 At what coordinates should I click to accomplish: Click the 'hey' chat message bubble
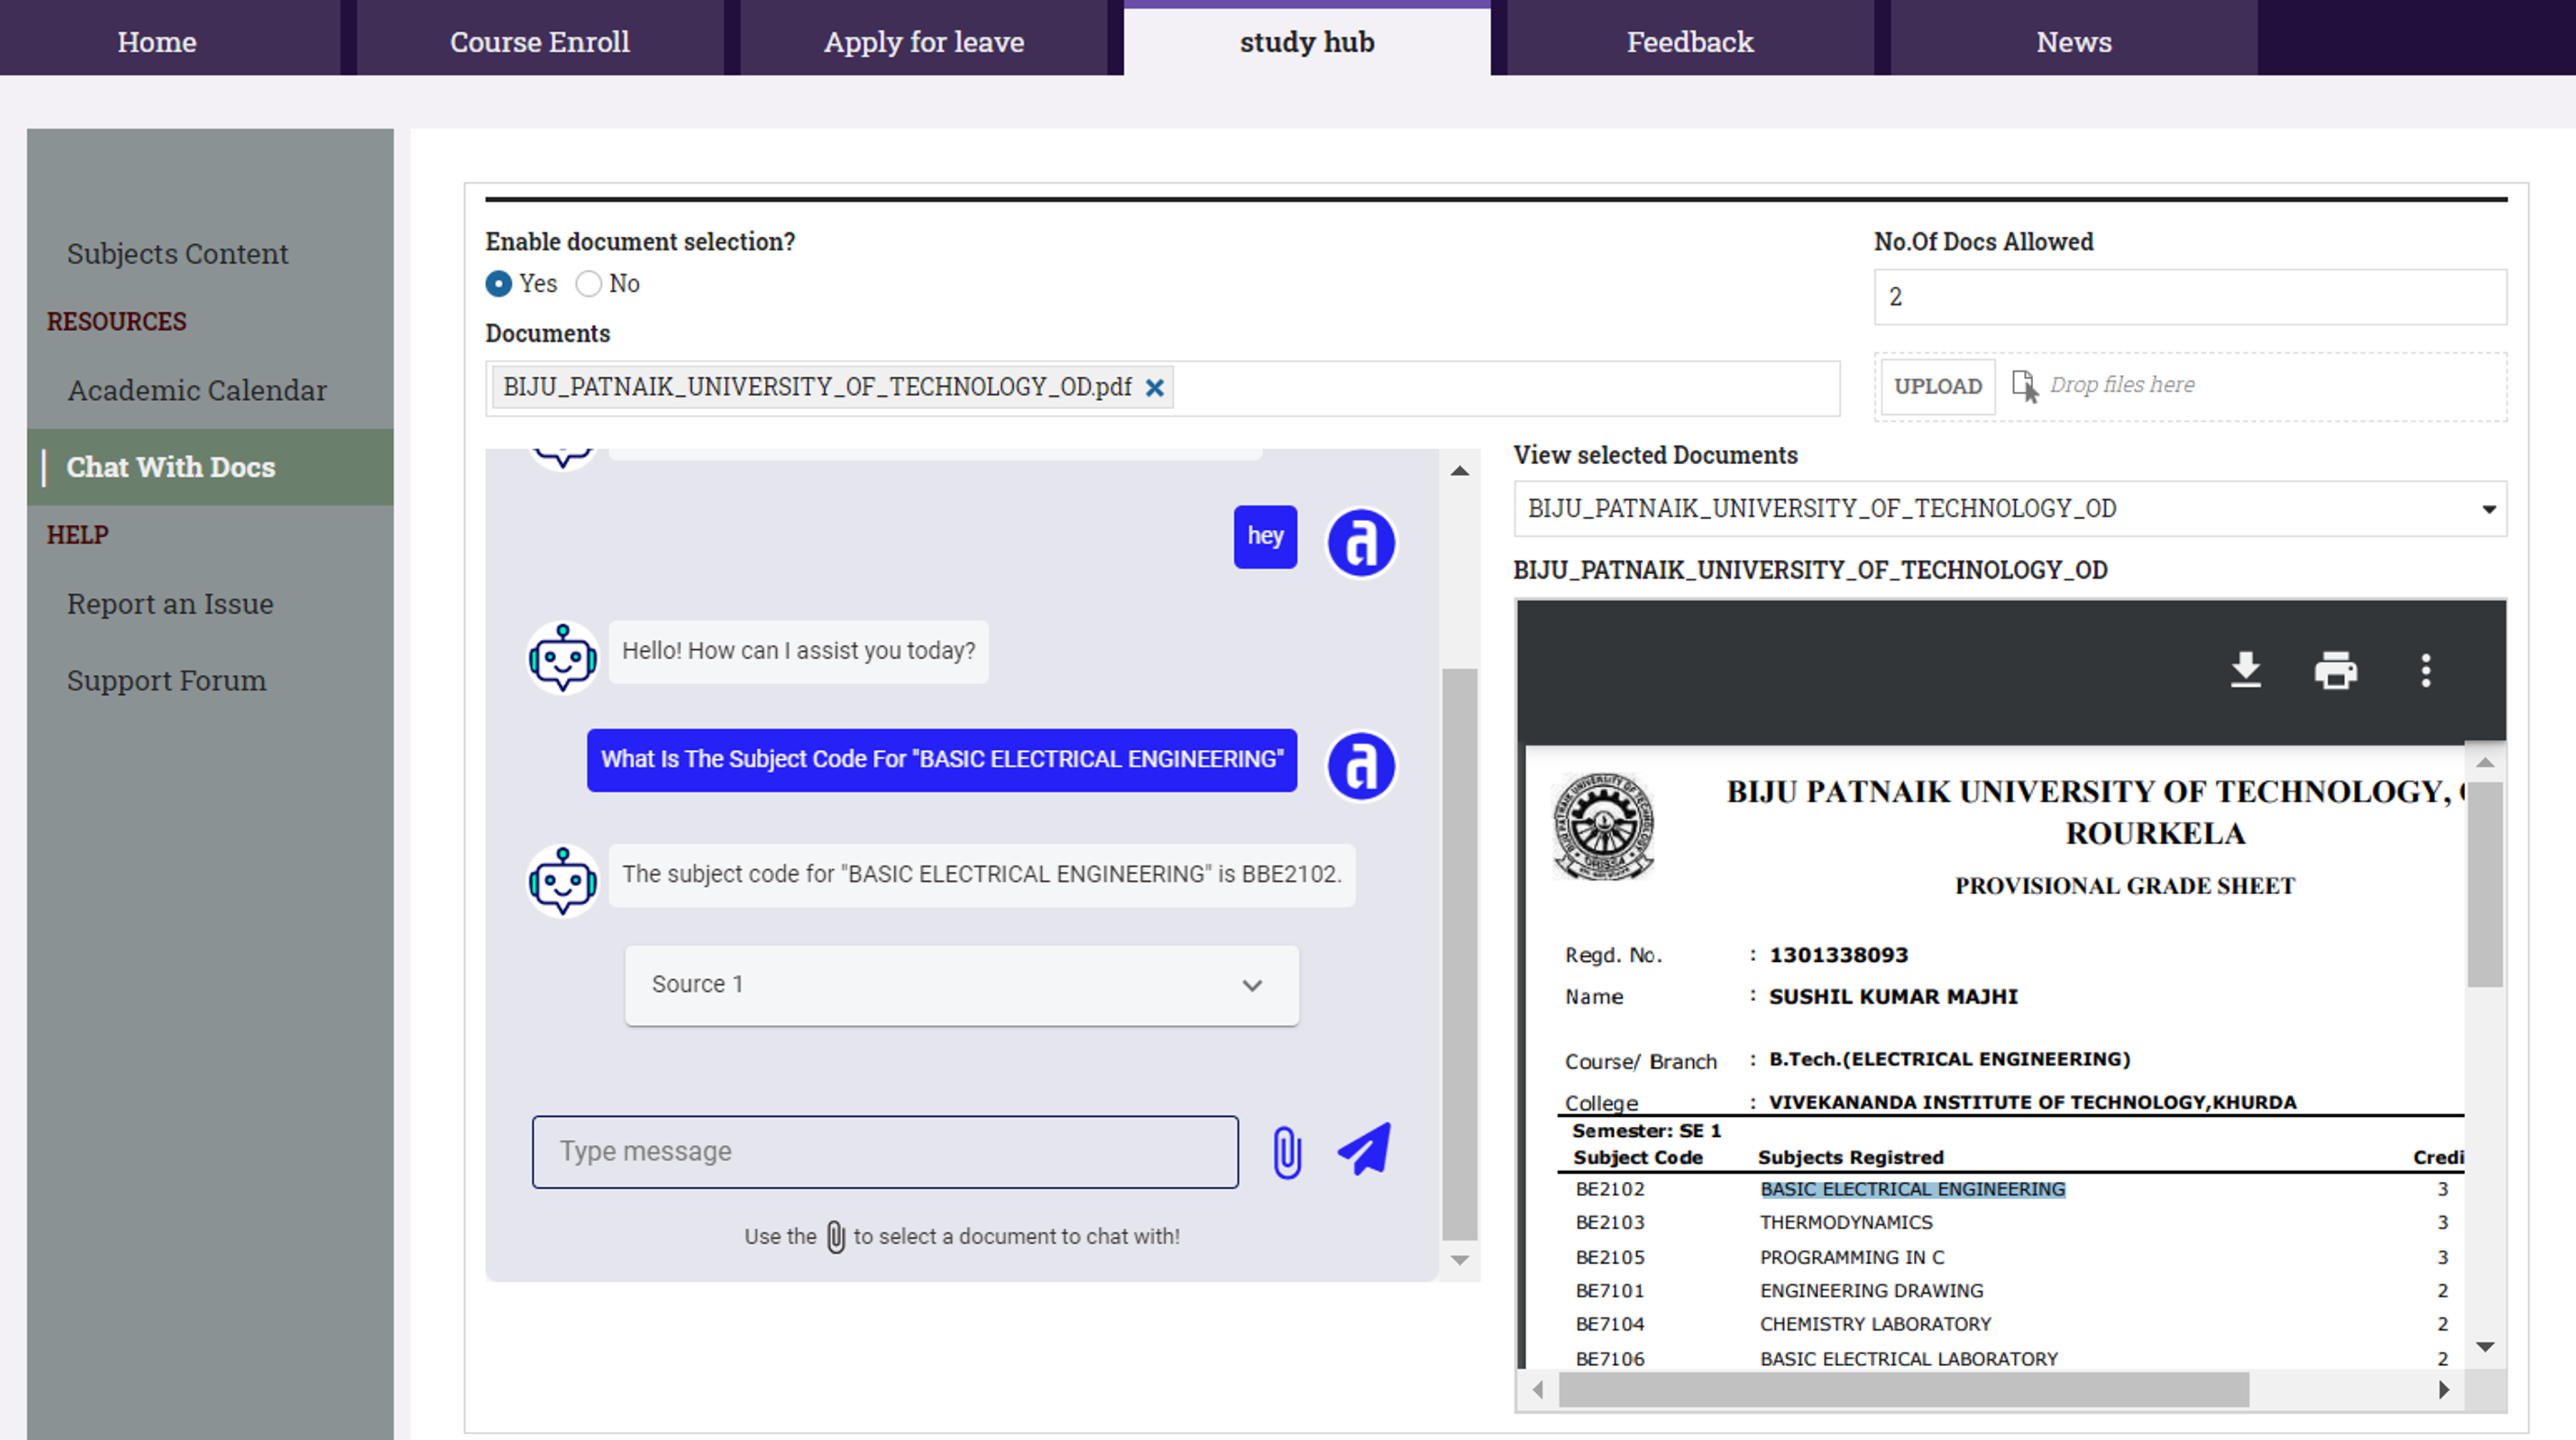[1265, 537]
